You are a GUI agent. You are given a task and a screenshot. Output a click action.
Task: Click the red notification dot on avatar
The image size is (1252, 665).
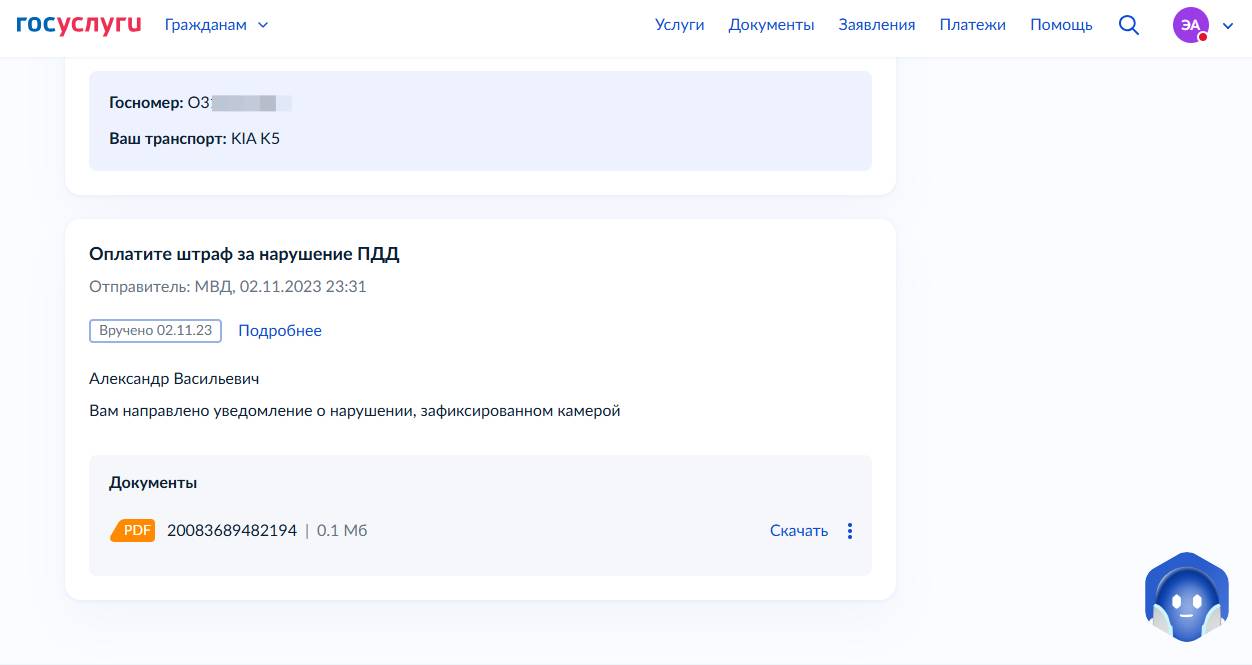pyautogui.click(x=1203, y=37)
